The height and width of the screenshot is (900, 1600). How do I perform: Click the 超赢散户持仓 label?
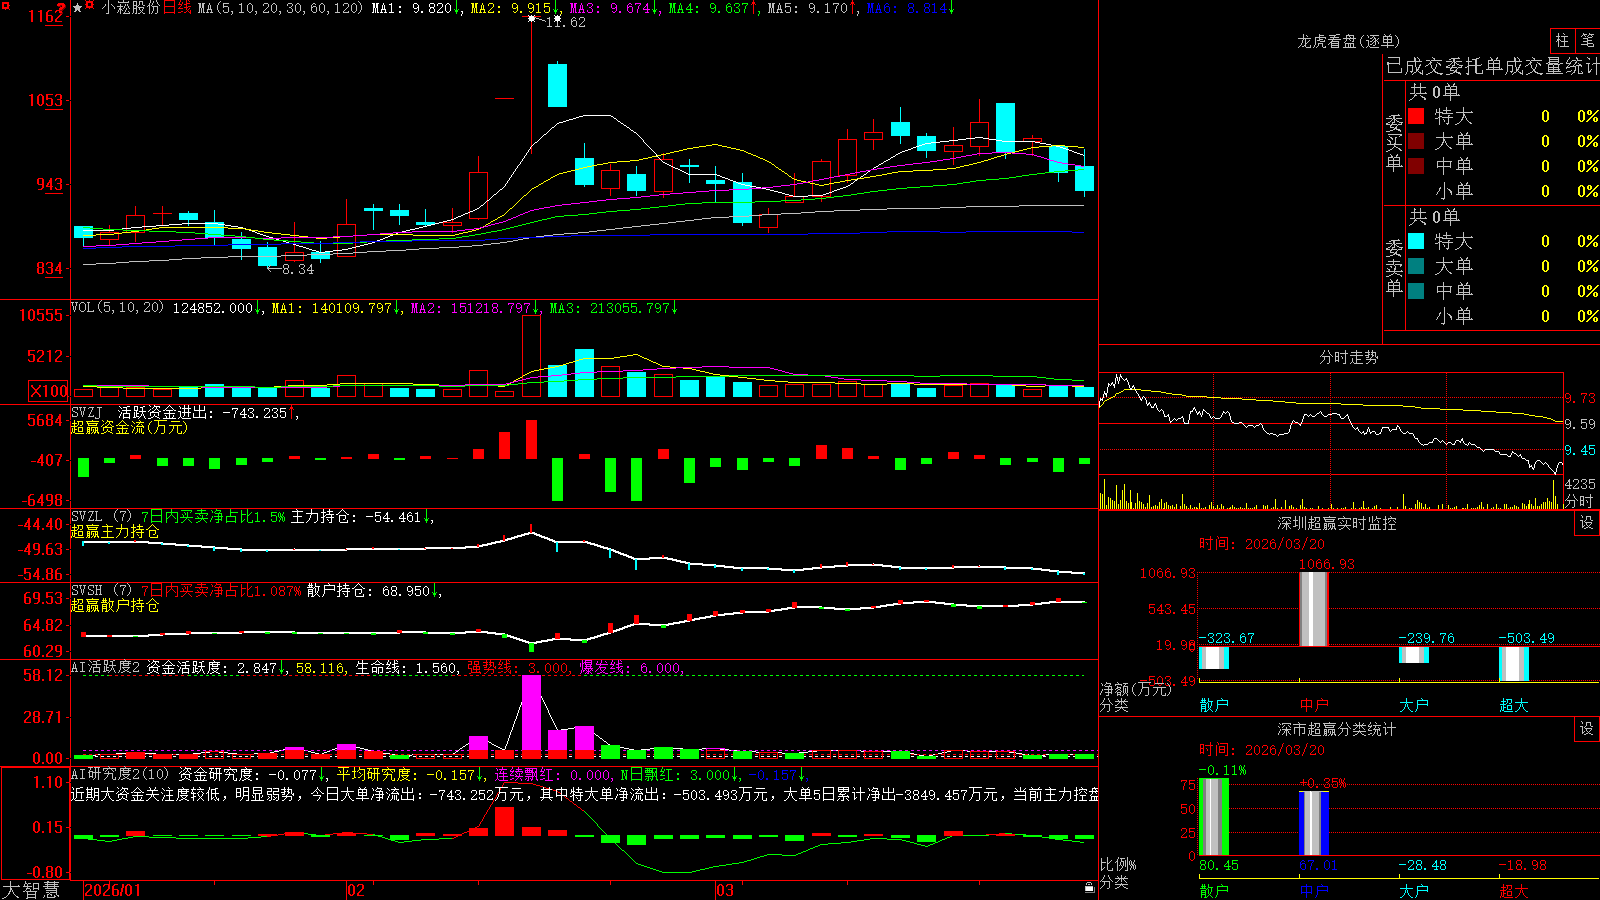tap(115, 605)
